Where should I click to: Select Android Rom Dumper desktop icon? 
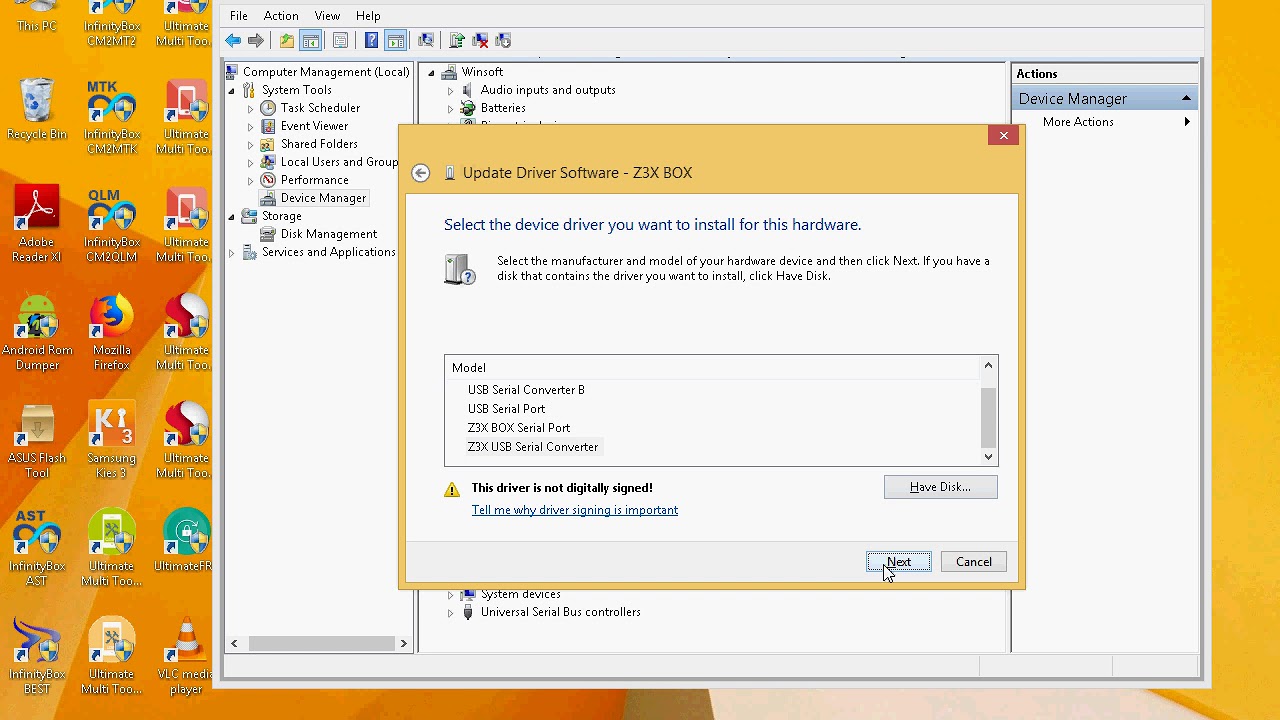[x=37, y=332]
